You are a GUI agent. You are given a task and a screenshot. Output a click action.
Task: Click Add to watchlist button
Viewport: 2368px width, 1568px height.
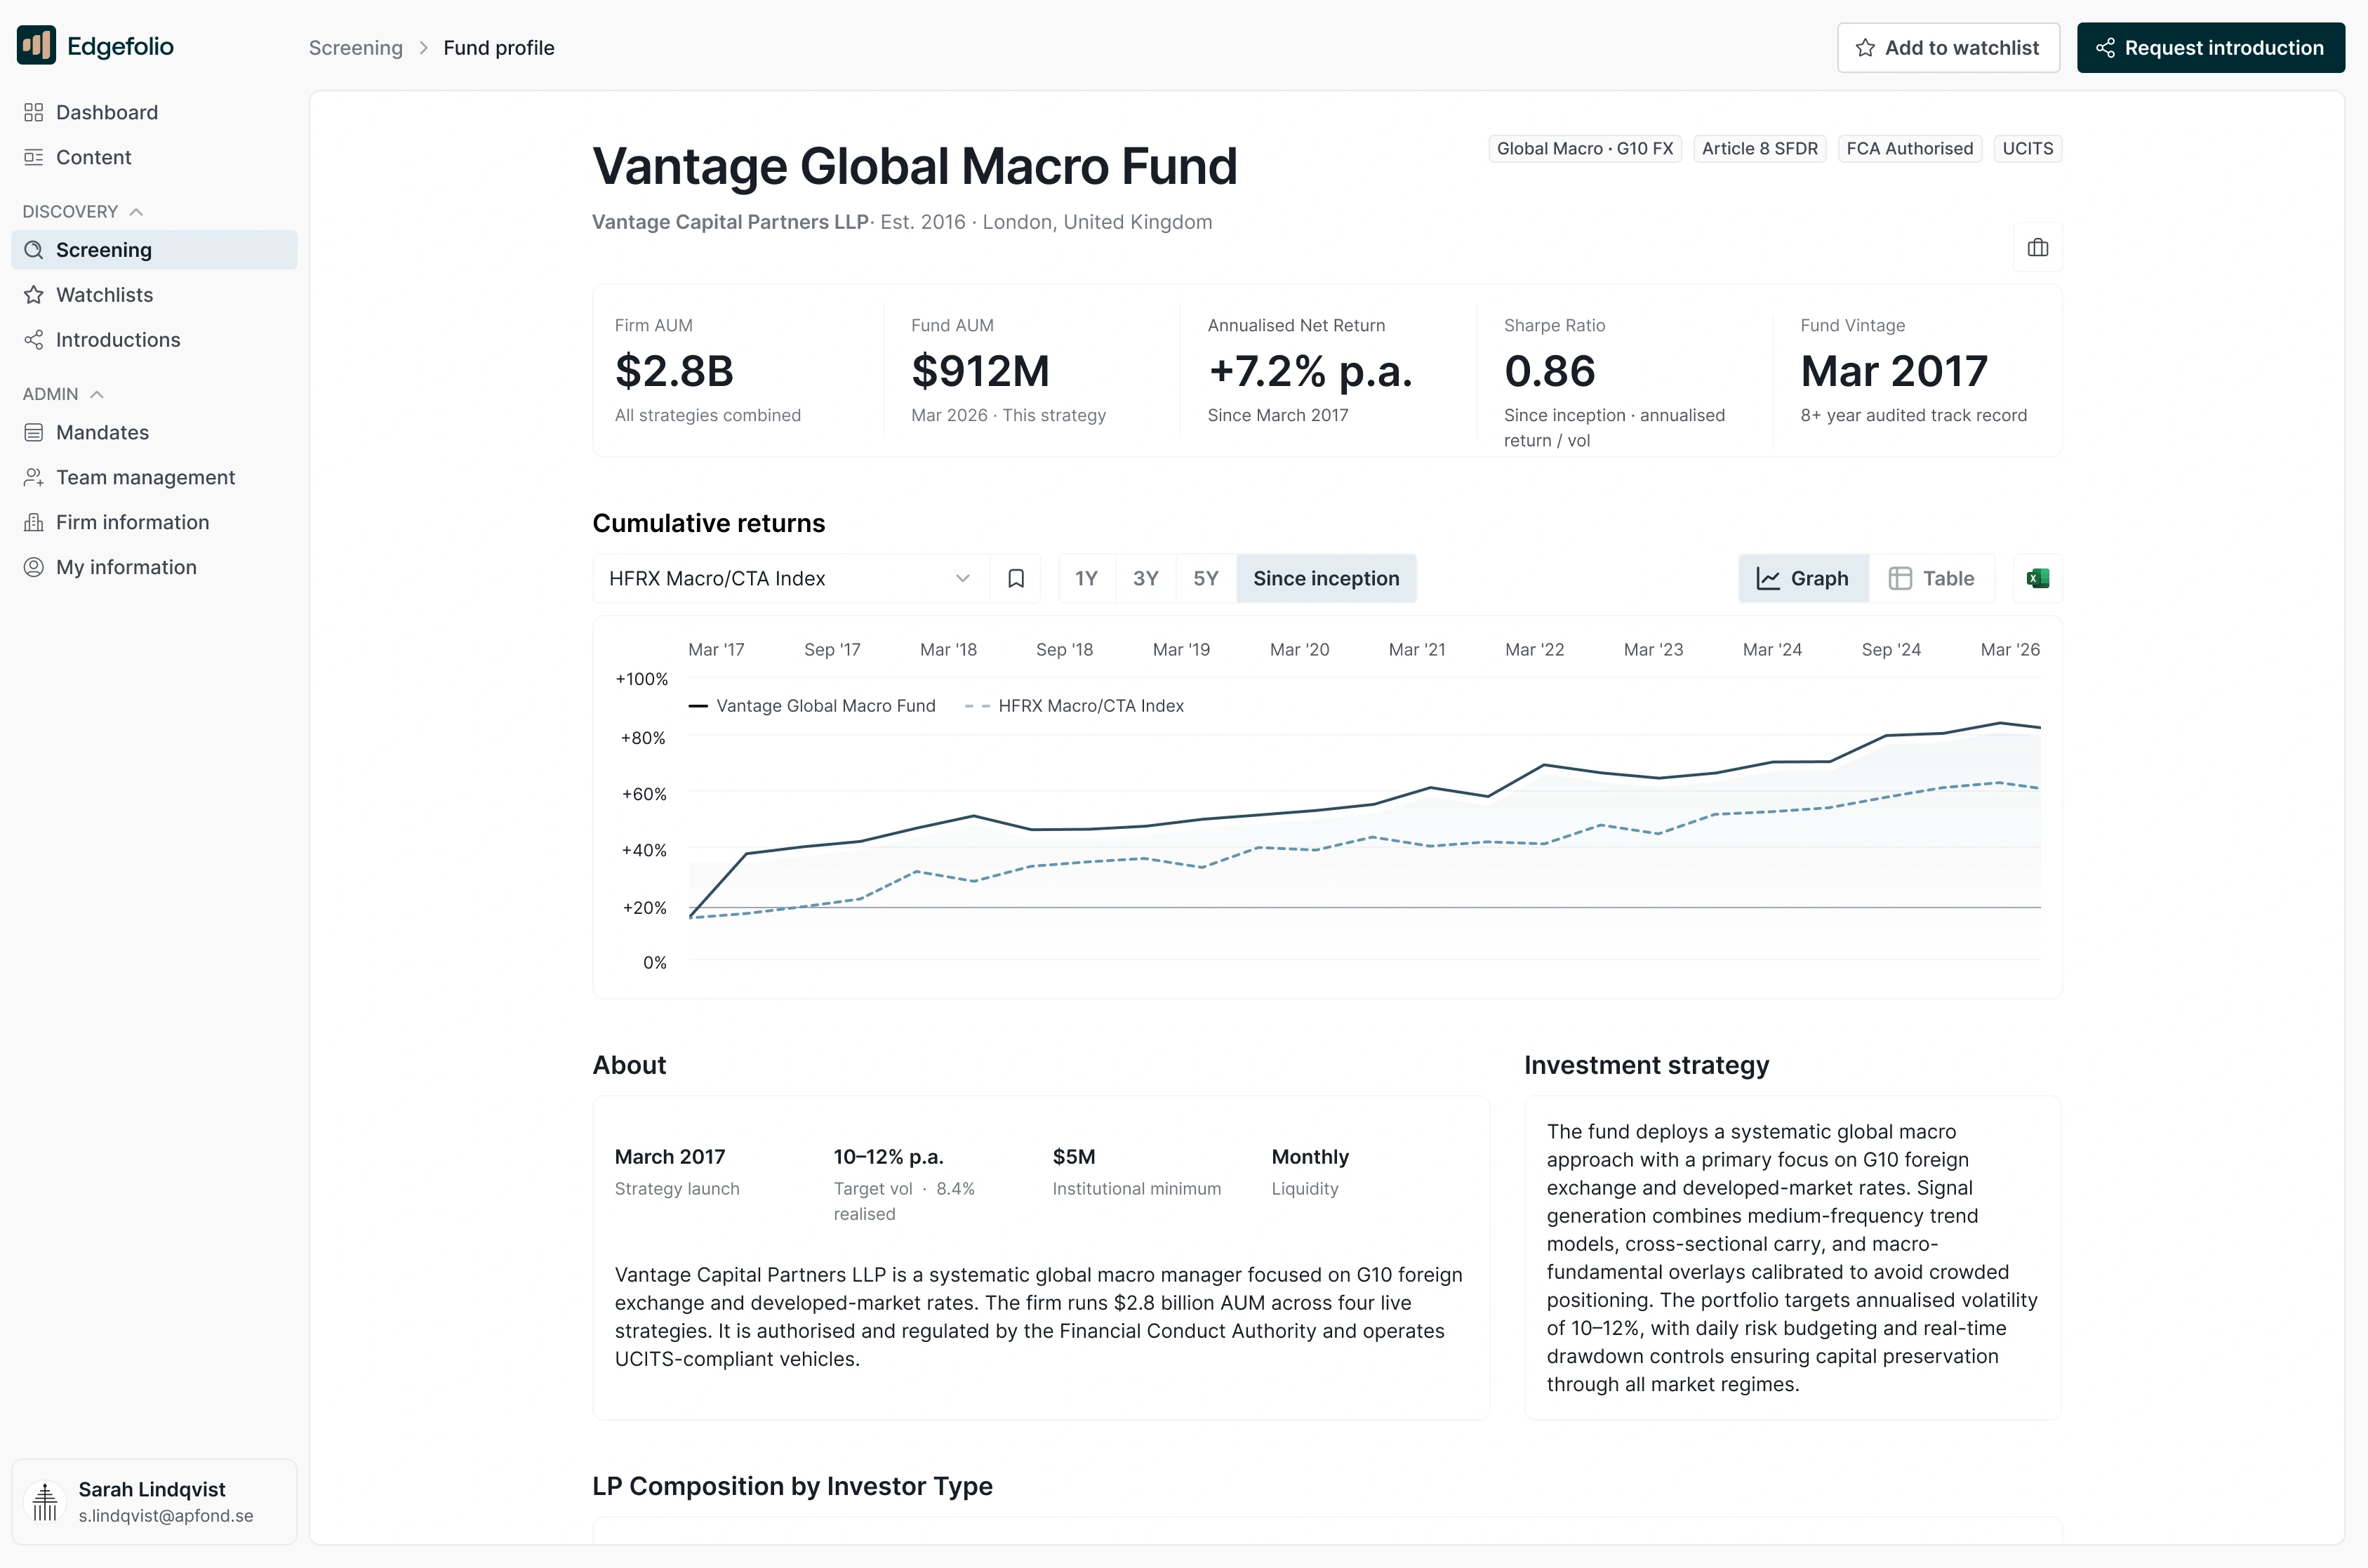tap(1948, 48)
